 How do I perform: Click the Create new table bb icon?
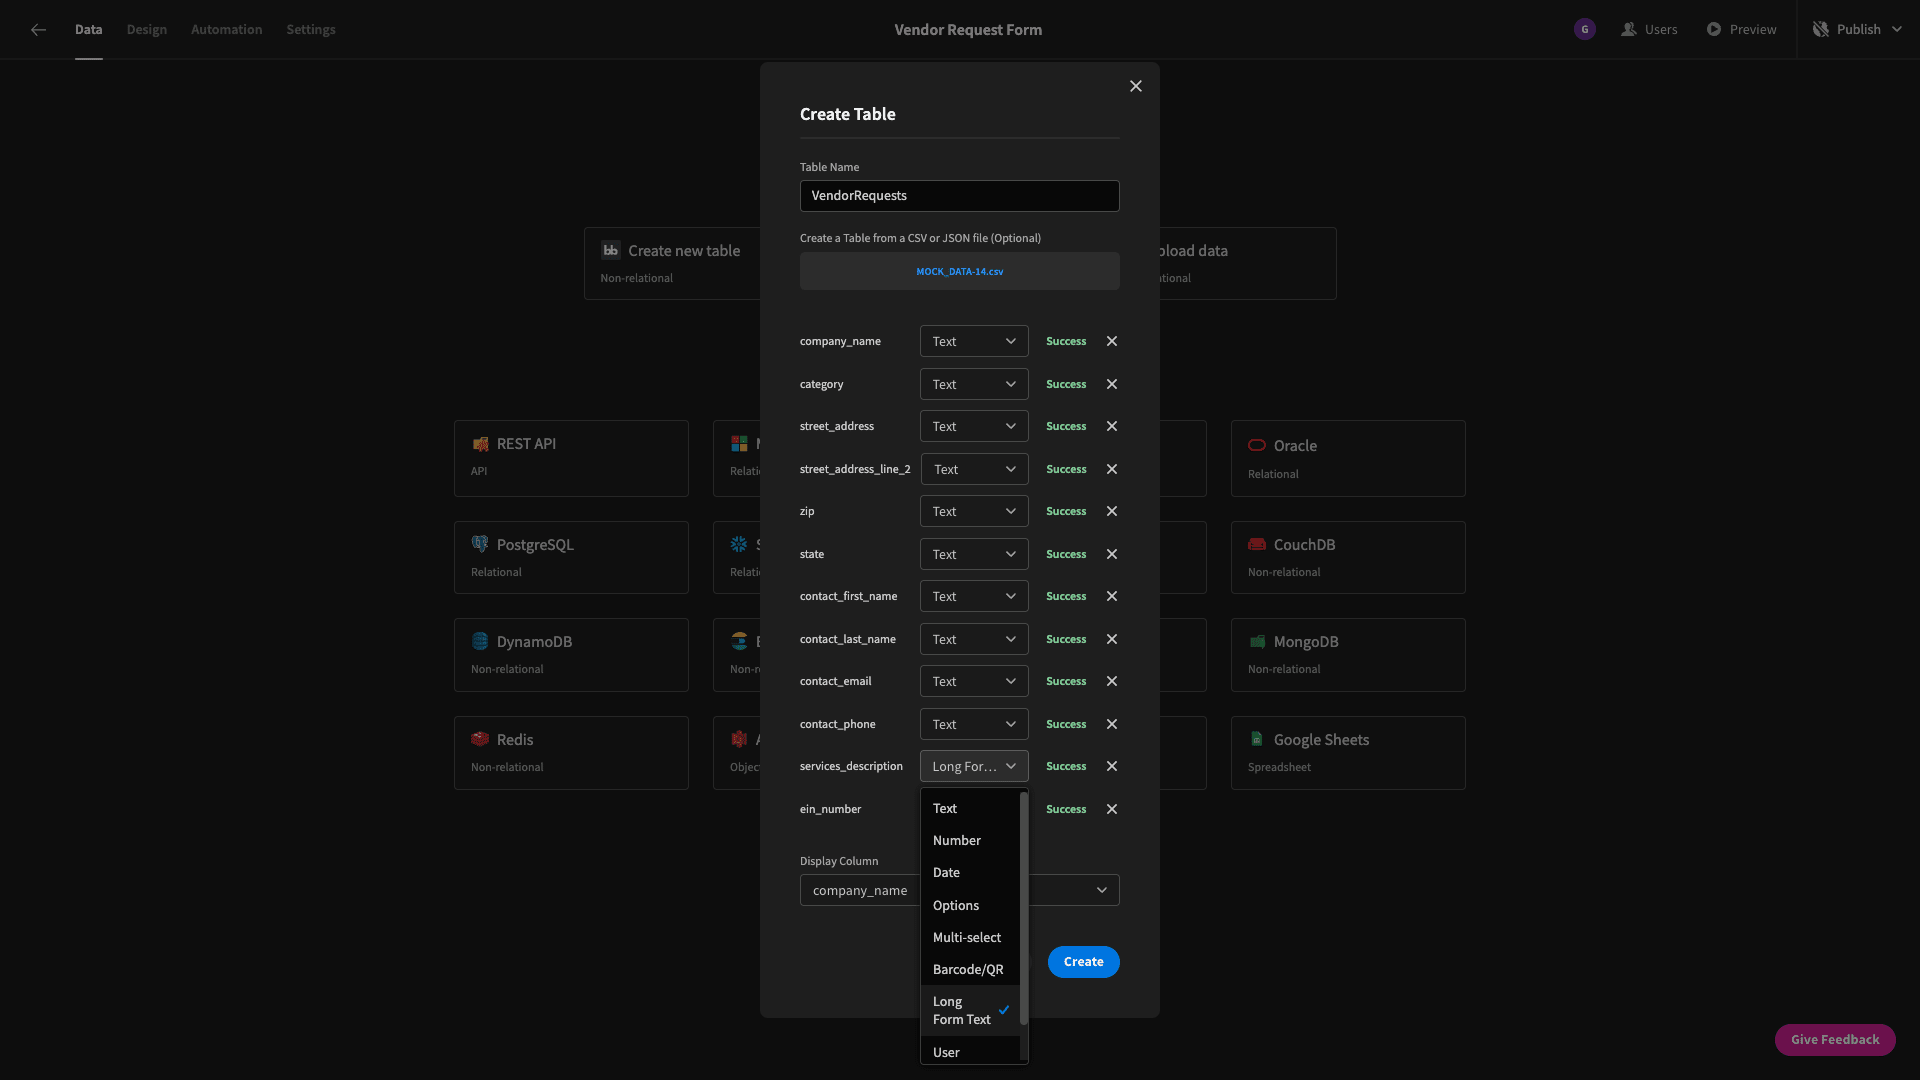[610, 250]
